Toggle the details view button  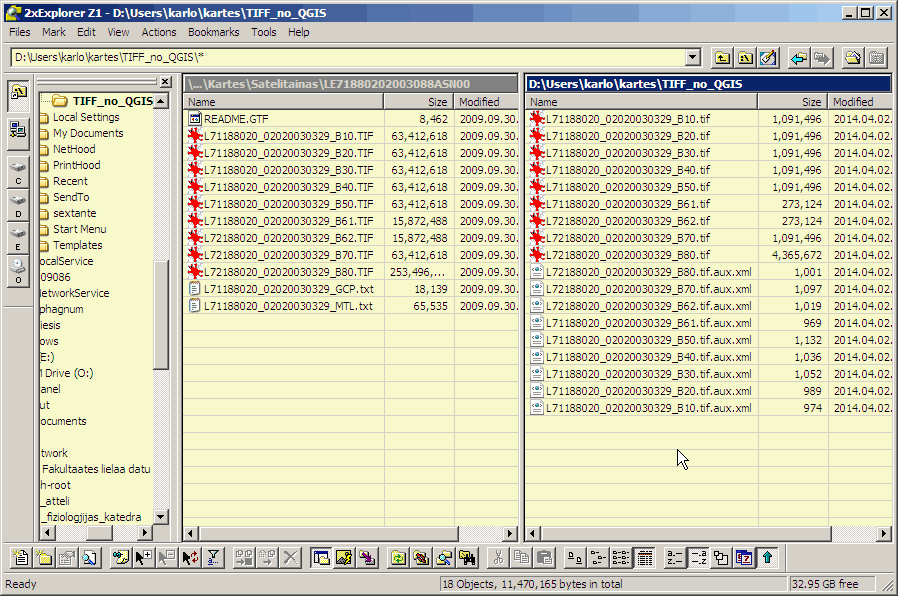(644, 558)
